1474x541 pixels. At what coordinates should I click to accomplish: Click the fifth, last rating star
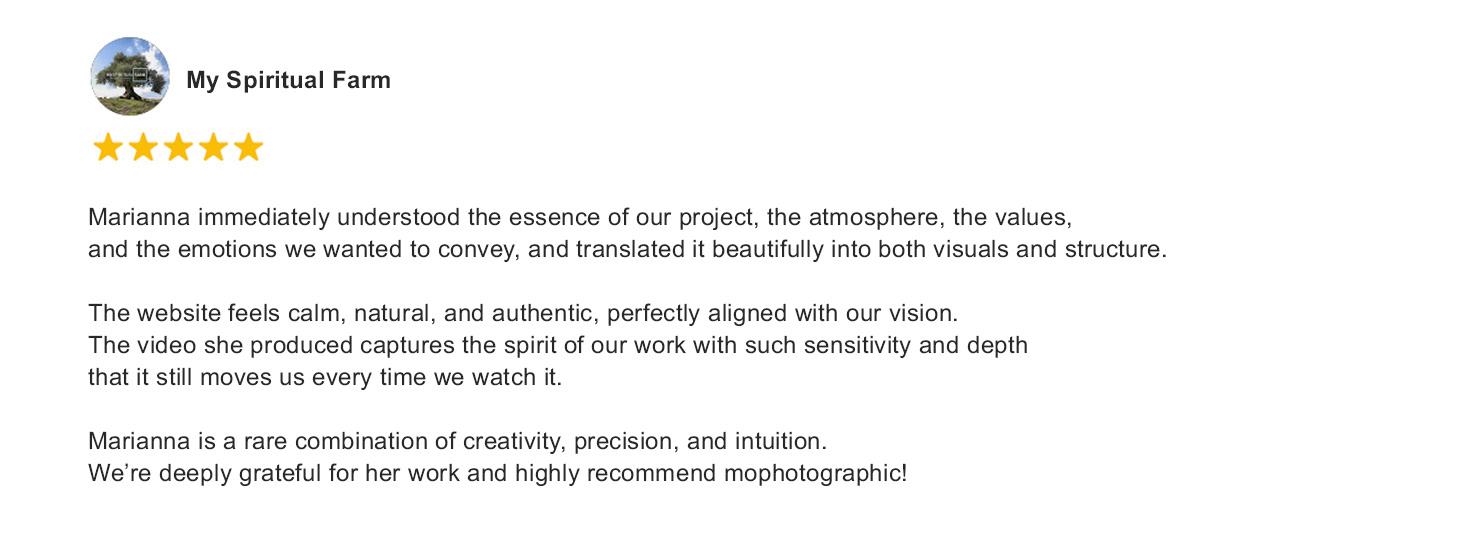[248, 148]
